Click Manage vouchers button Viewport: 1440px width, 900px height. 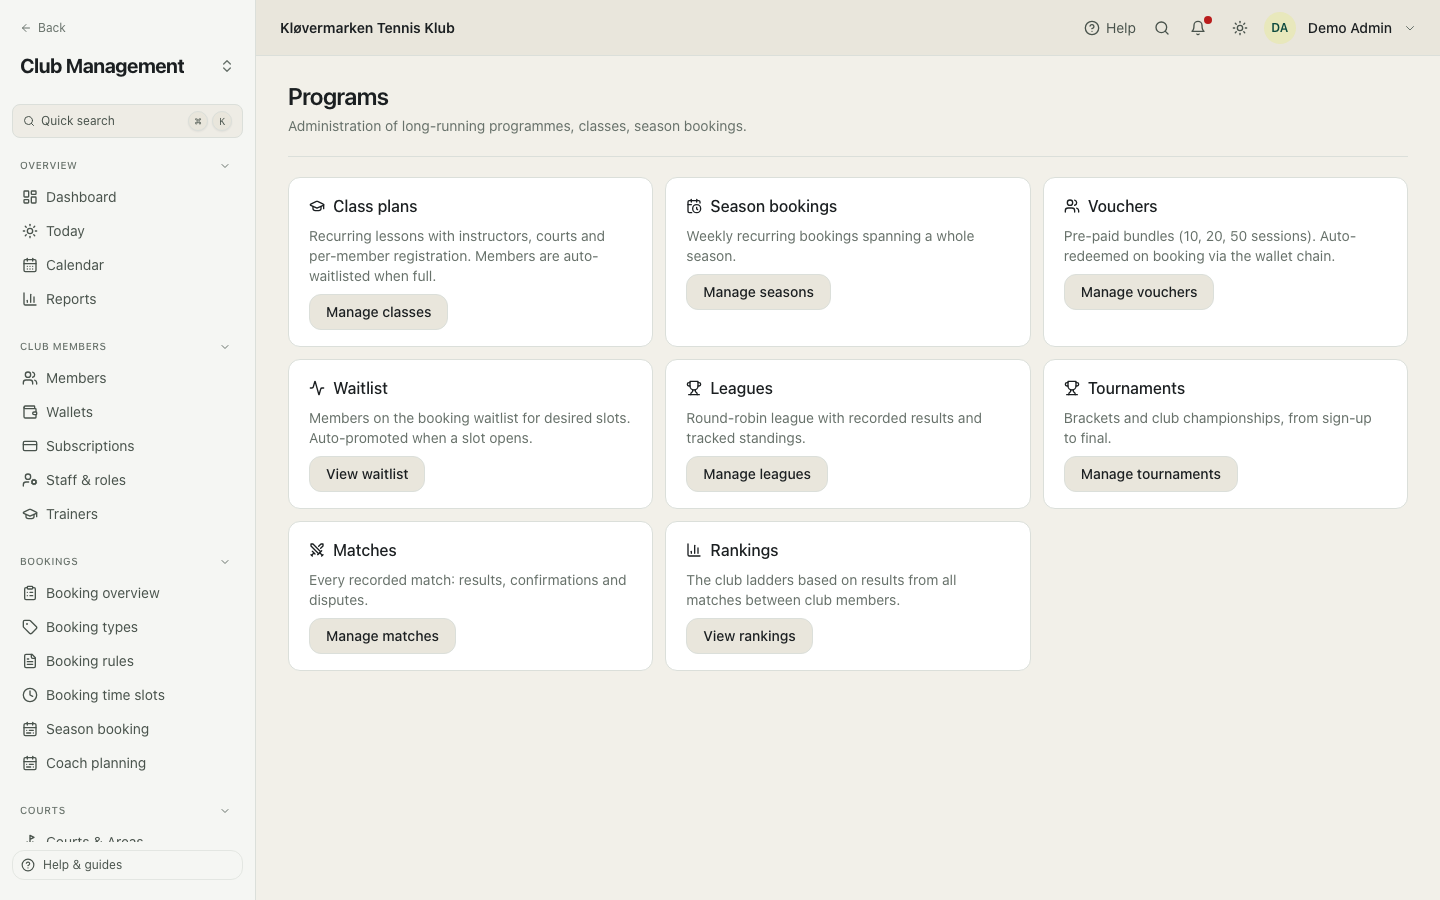coord(1138,292)
